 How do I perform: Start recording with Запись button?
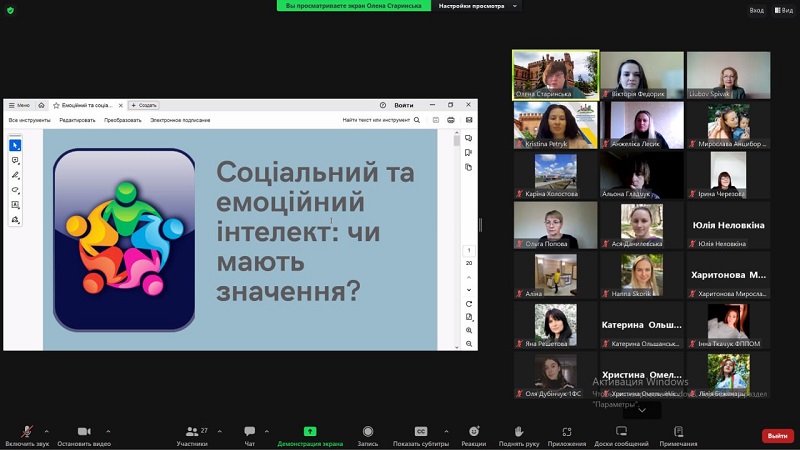(x=368, y=433)
